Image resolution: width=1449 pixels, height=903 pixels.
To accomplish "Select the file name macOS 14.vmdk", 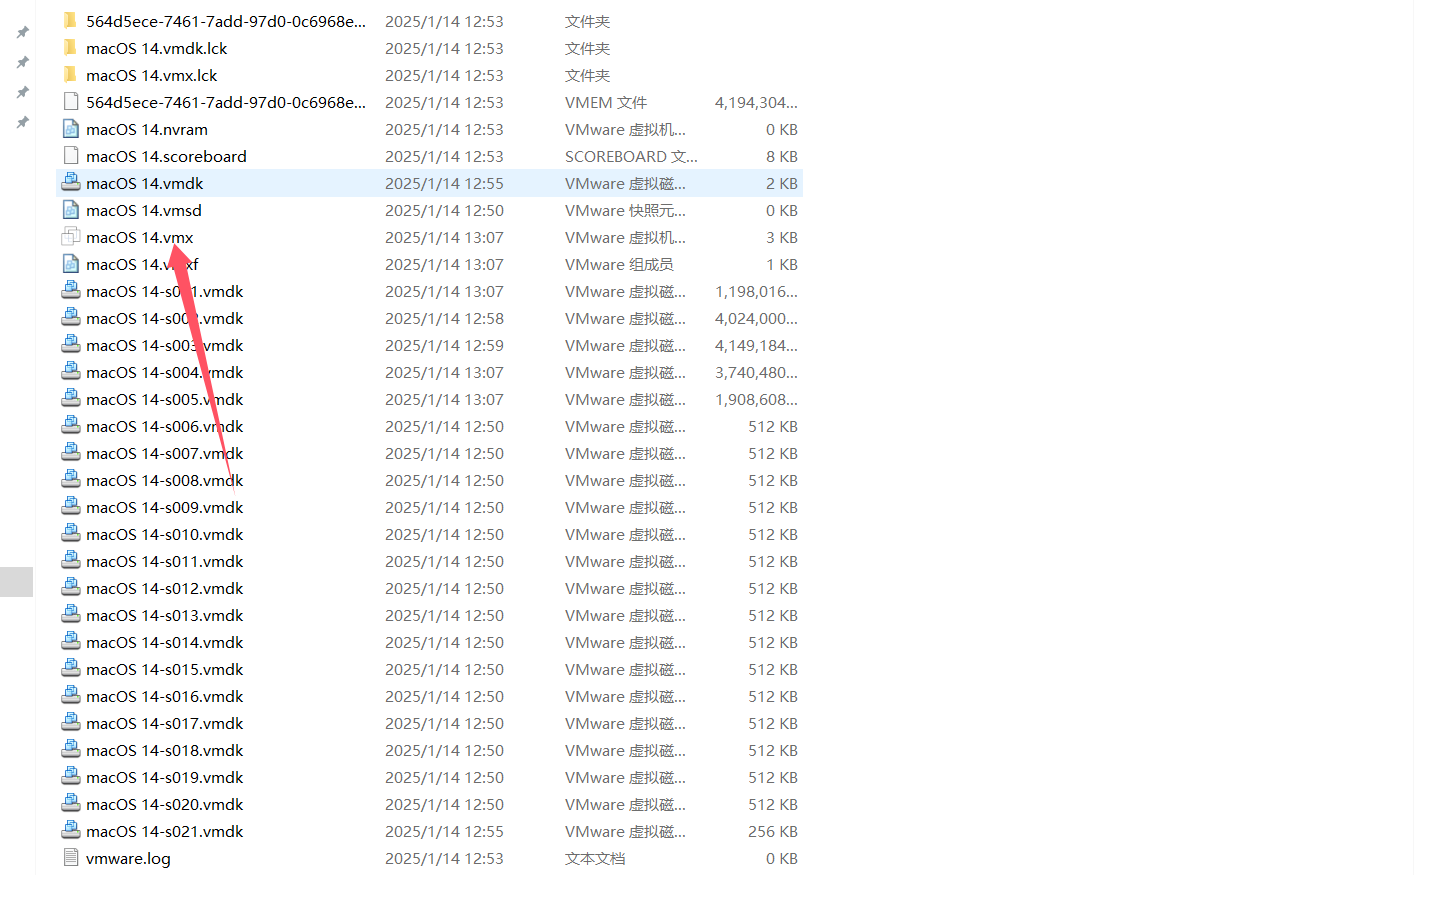I will tap(145, 183).
